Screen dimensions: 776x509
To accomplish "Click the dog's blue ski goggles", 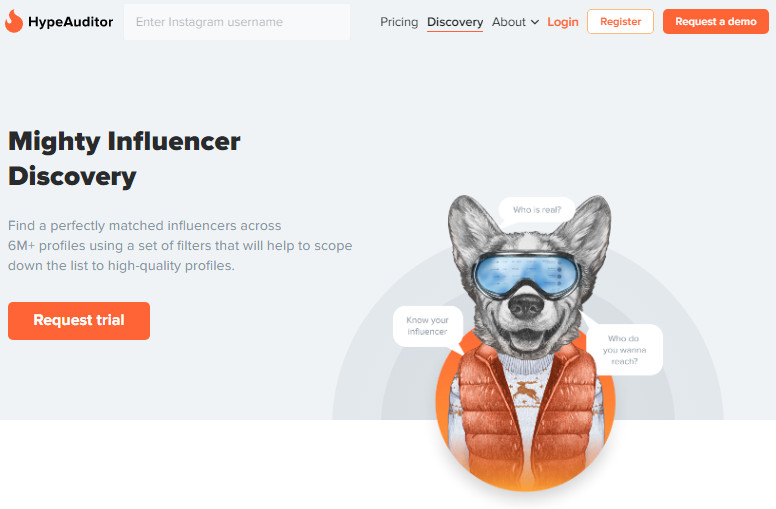I will 526,275.
